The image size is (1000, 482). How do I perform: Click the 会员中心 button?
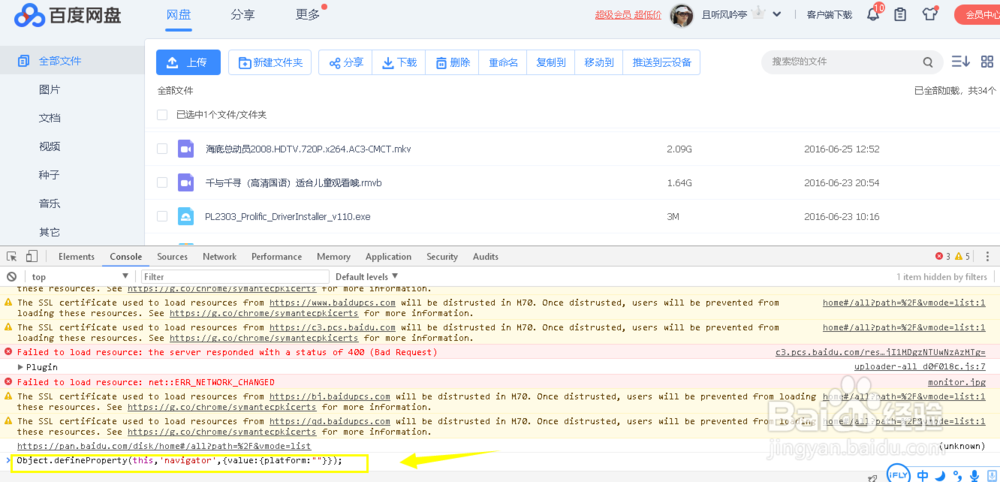point(977,14)
